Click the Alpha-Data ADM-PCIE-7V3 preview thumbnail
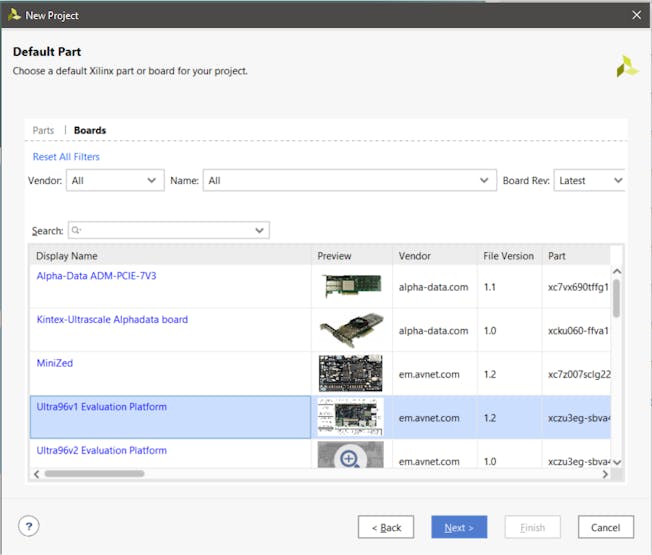652x555 pixels. [352, 286]
